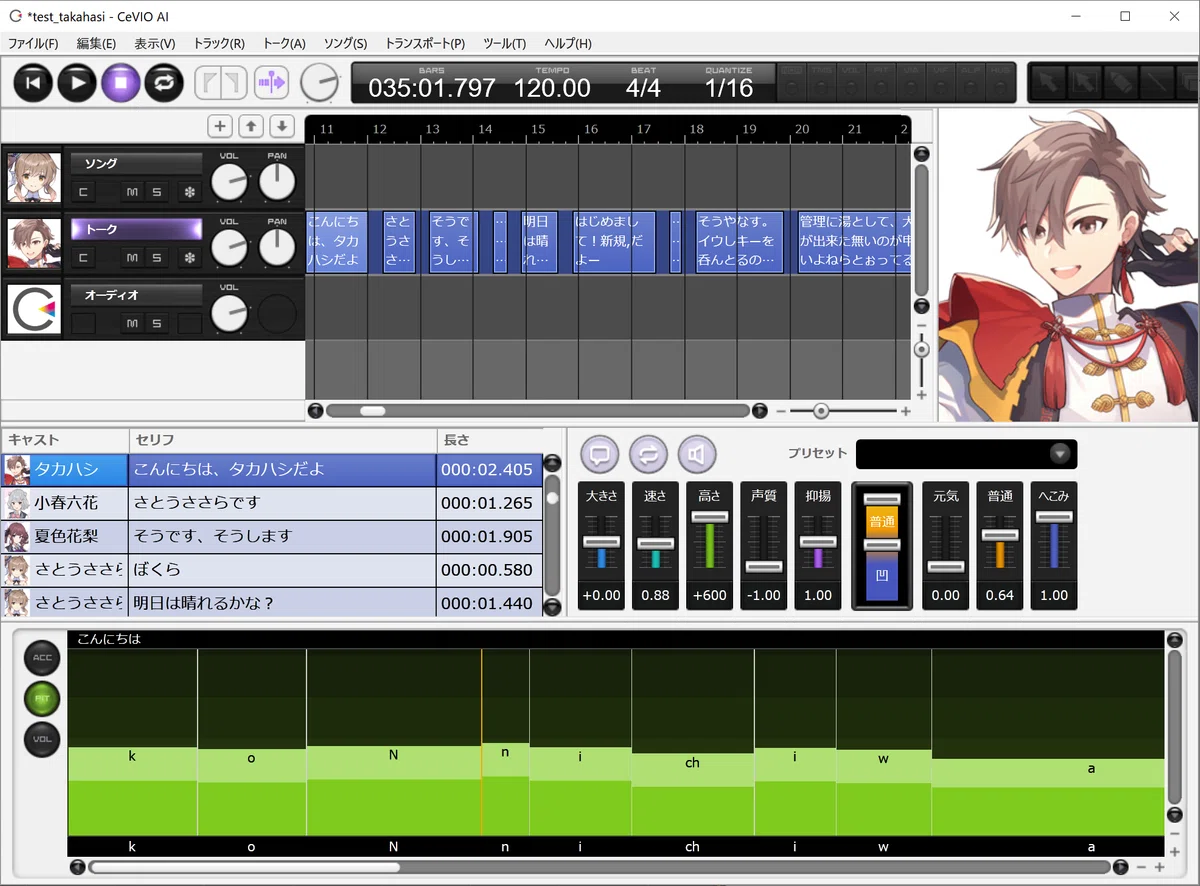Image resolution: width=1200 pixels, height=886 pixels.
Task: Move selected track down with arrow button
Action: (282, 126)
